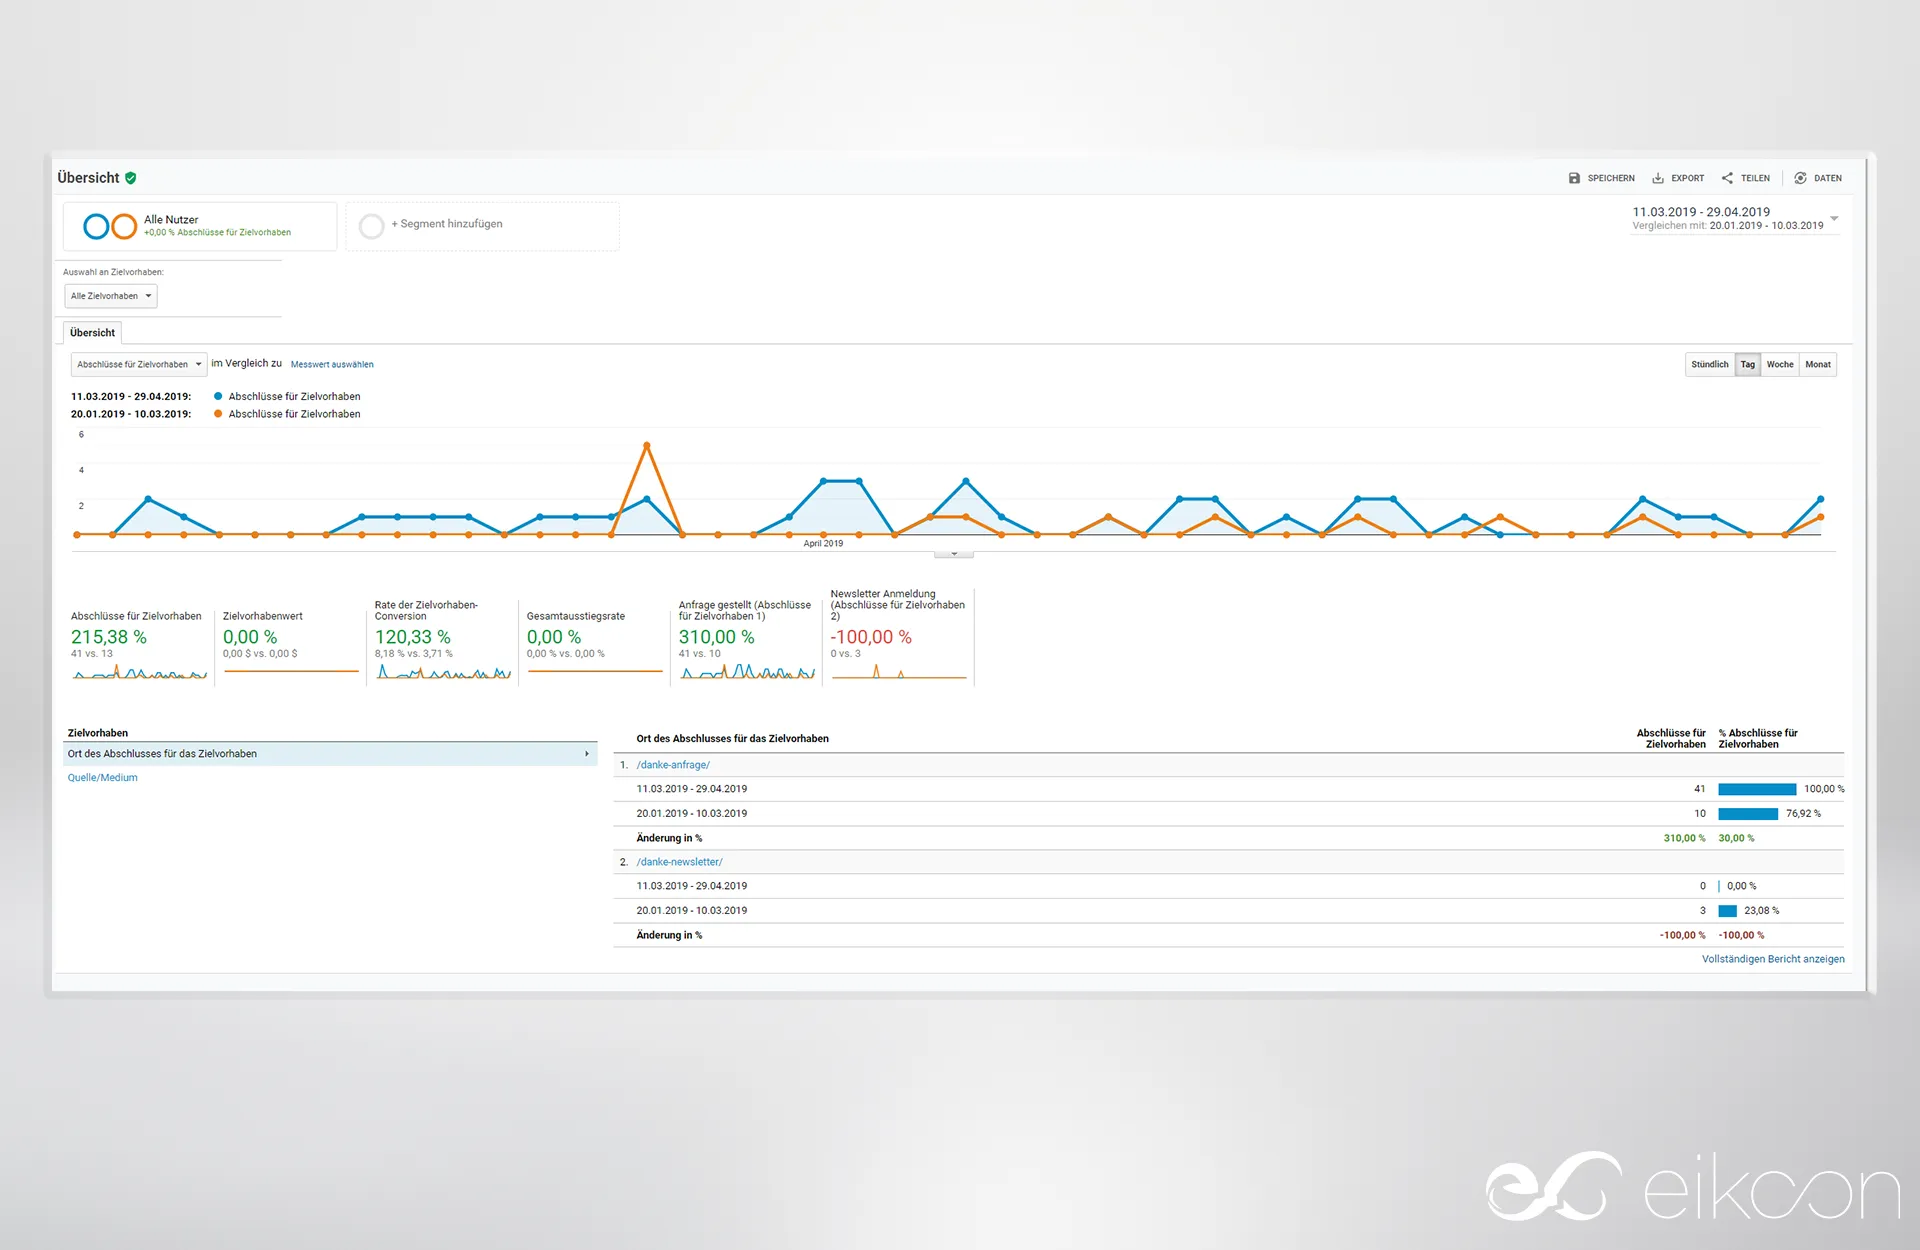This screenshot has height=1250, width=1920.
Task: Click the Daten insights icon
Action: point(1800,178)
